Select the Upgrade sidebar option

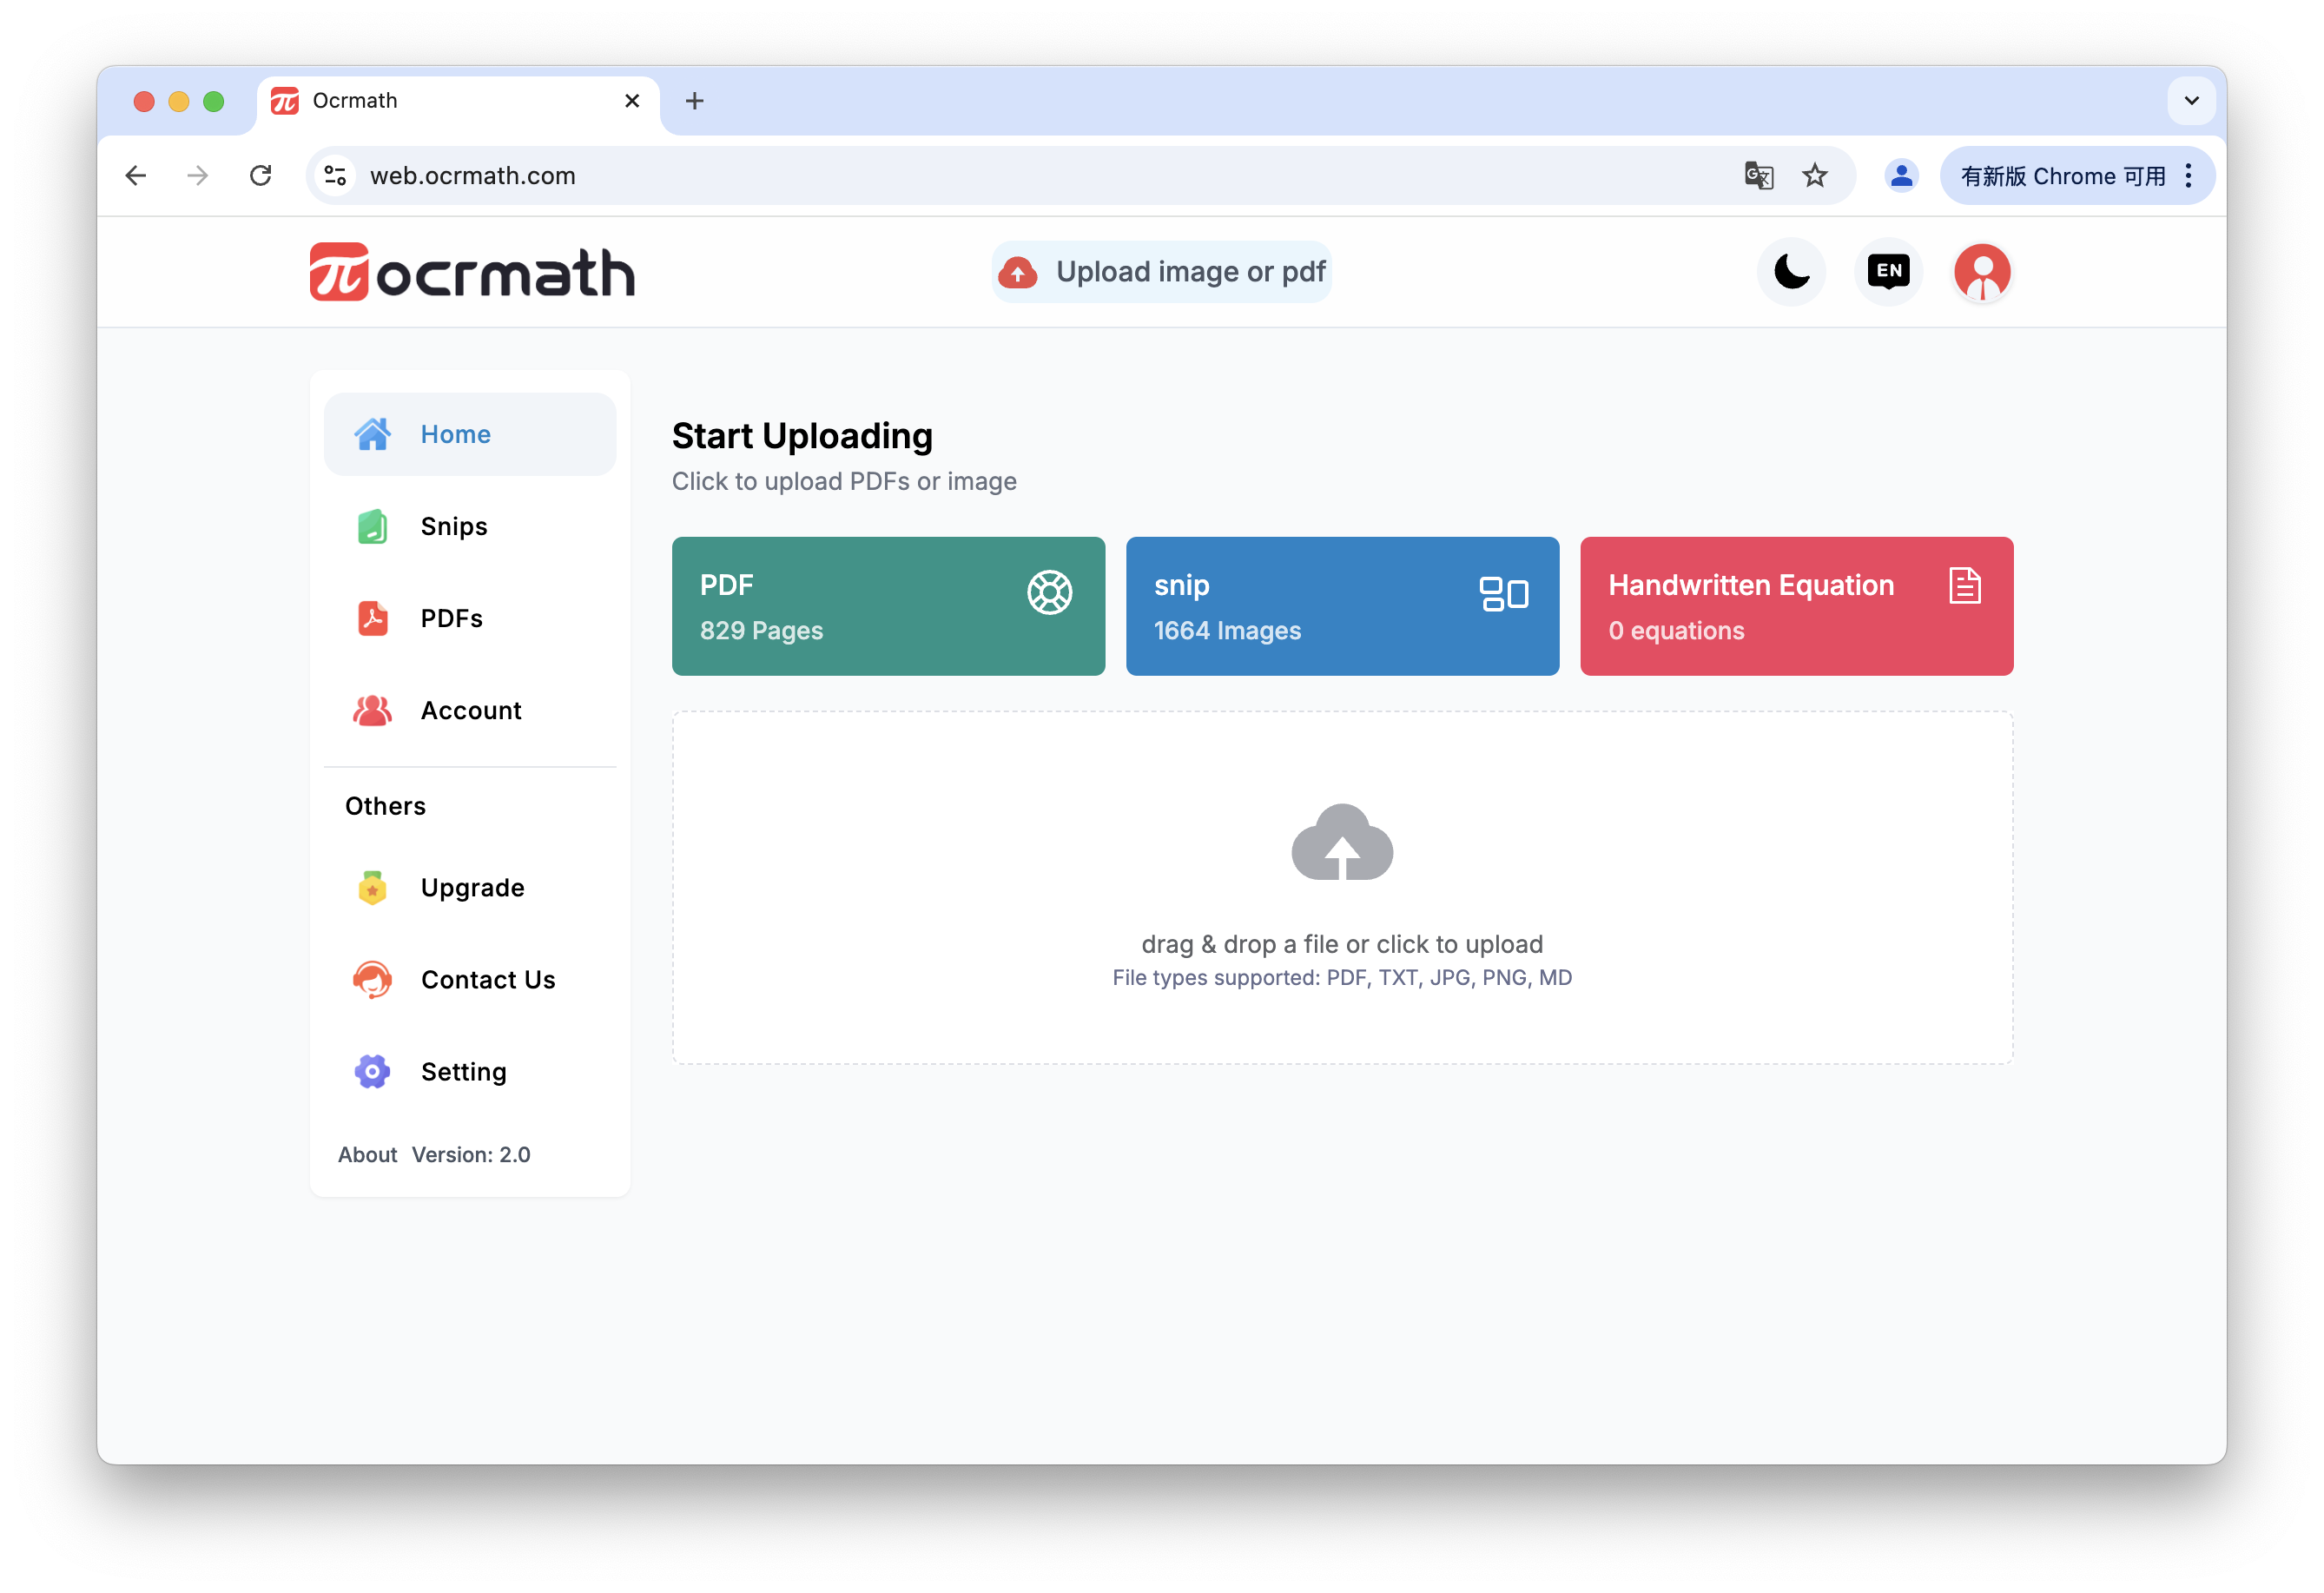click(472, 888)
